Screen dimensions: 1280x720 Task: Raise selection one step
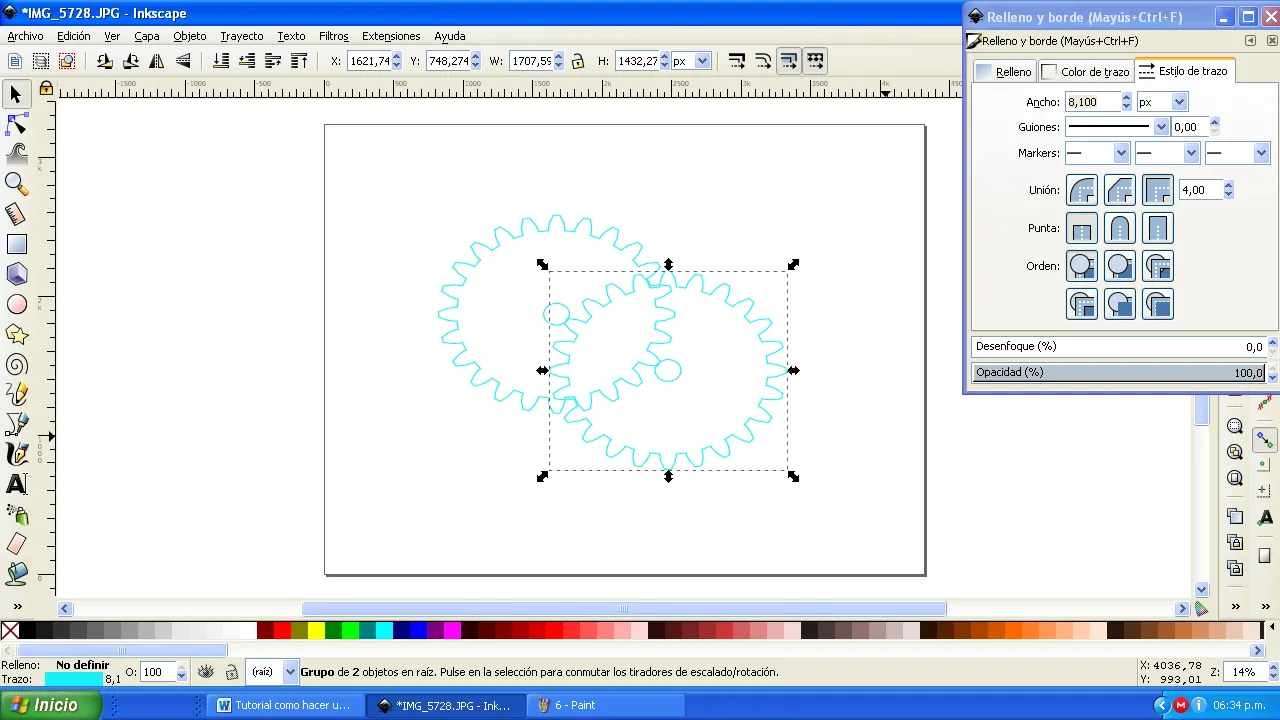pyautogui.click(x=273, y=61)
